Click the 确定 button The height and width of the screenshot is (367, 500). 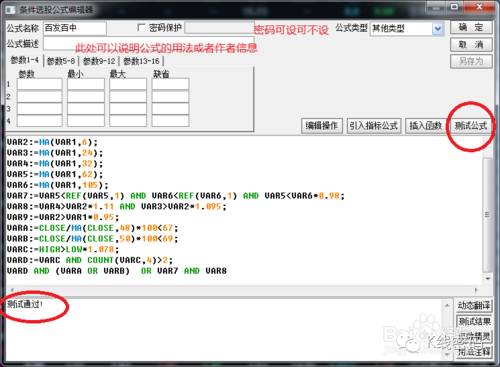point(471,27)
